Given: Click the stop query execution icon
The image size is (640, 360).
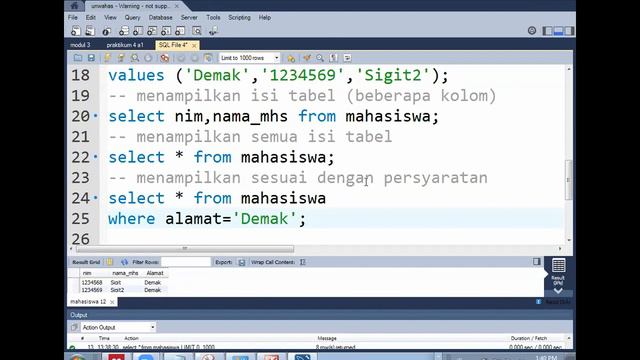Looking at the screenshot, I should pos(148,58).
